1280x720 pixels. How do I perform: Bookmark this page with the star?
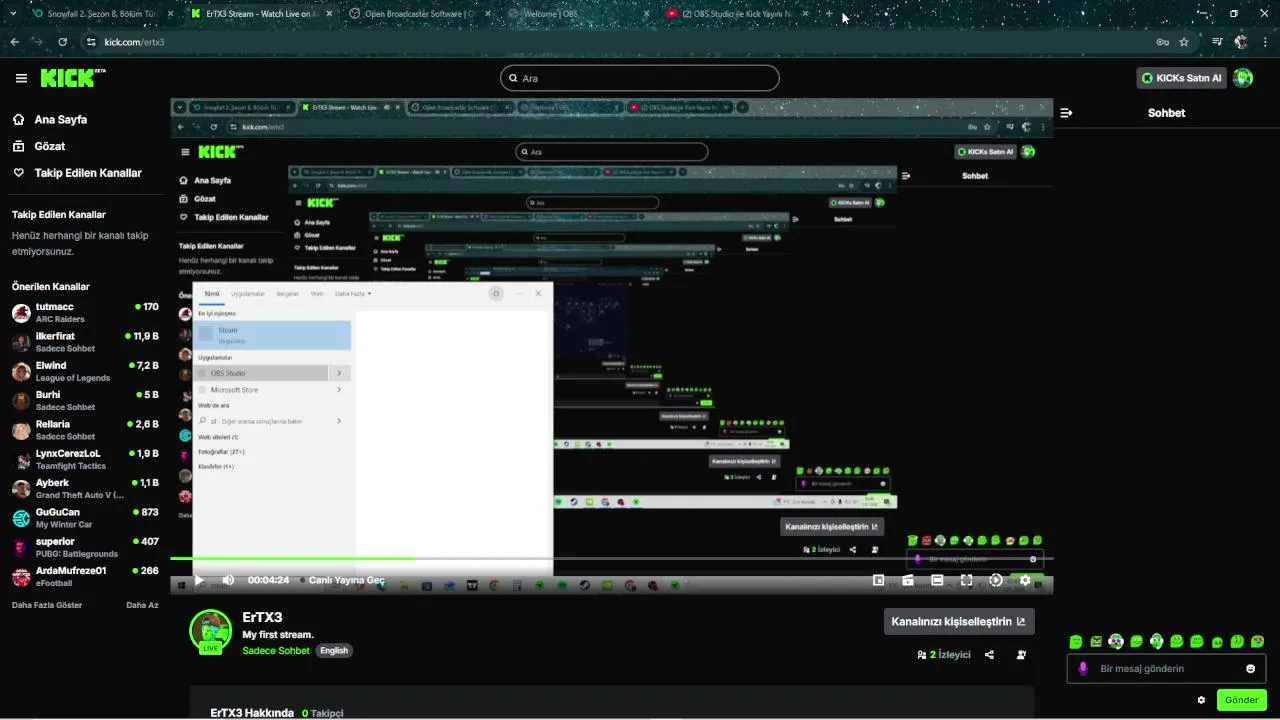point(1184,42)
